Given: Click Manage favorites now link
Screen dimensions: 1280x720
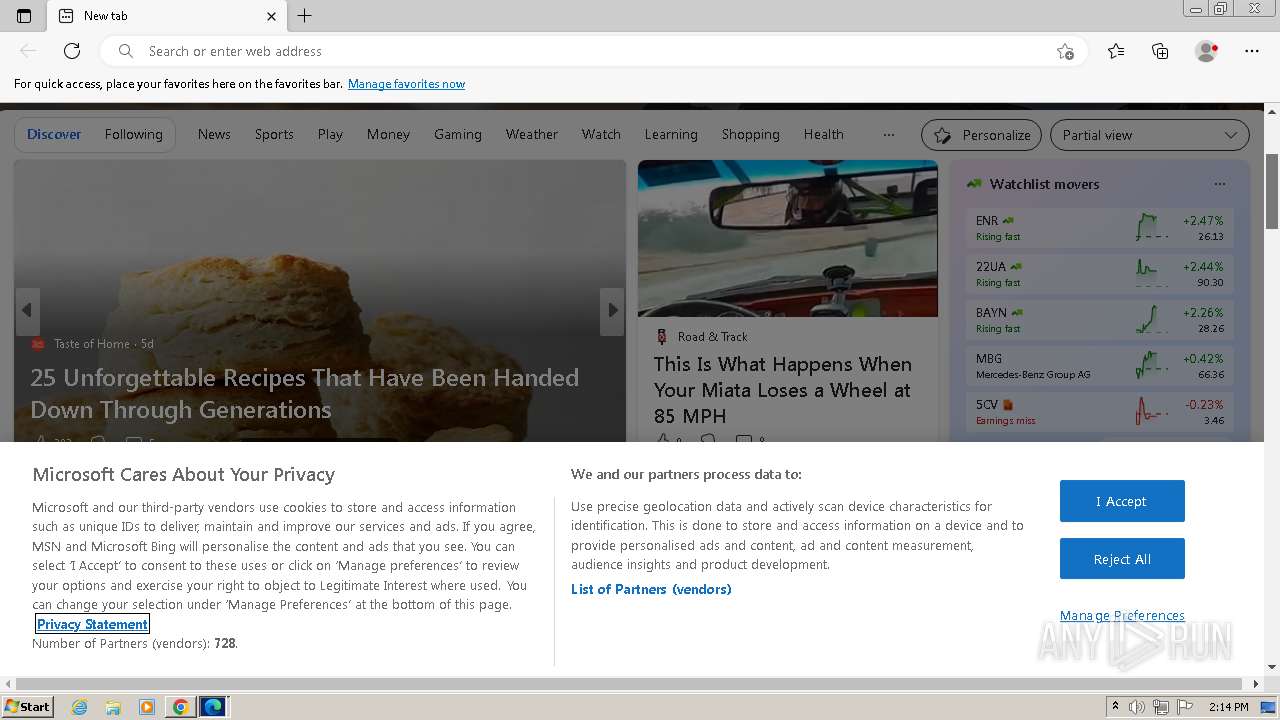Looking at the screenshot, I should click(x=406, y=84).
